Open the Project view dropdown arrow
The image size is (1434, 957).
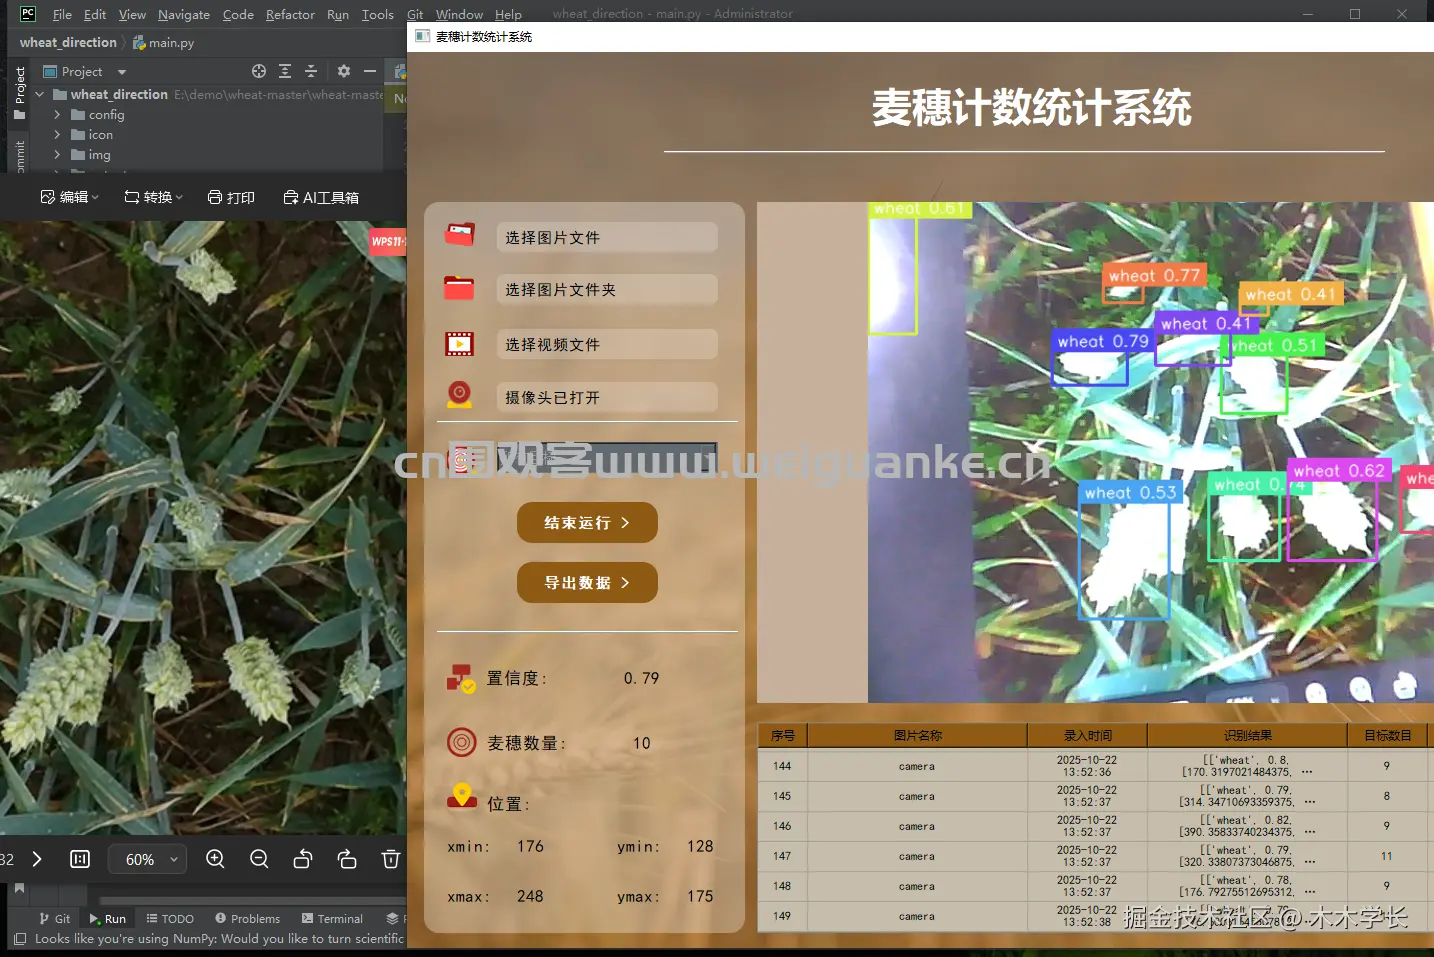click(x=122, y=72)
